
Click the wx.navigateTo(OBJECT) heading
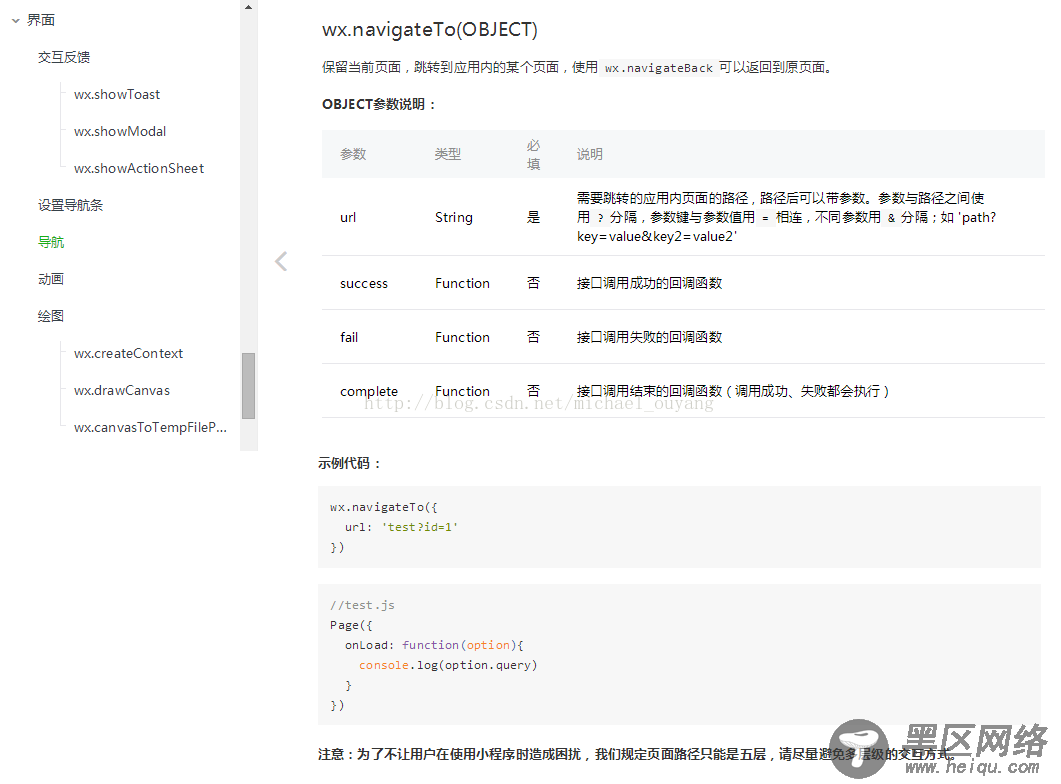coord(430,30)
